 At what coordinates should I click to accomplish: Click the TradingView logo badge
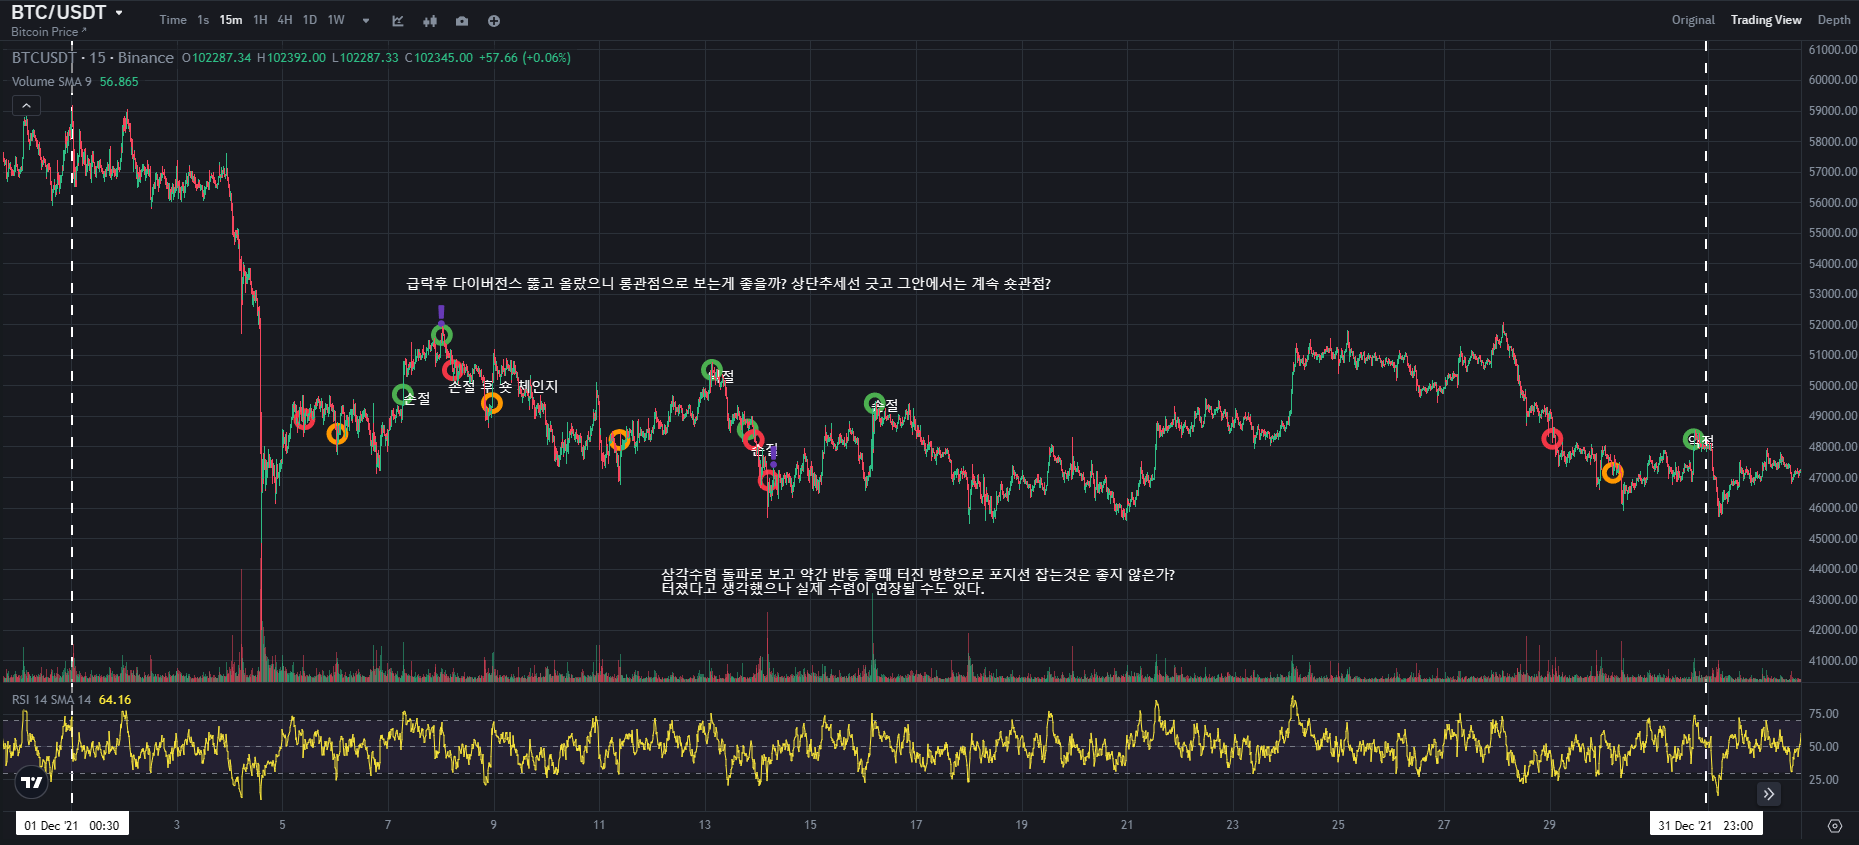(x=32, y=782)
